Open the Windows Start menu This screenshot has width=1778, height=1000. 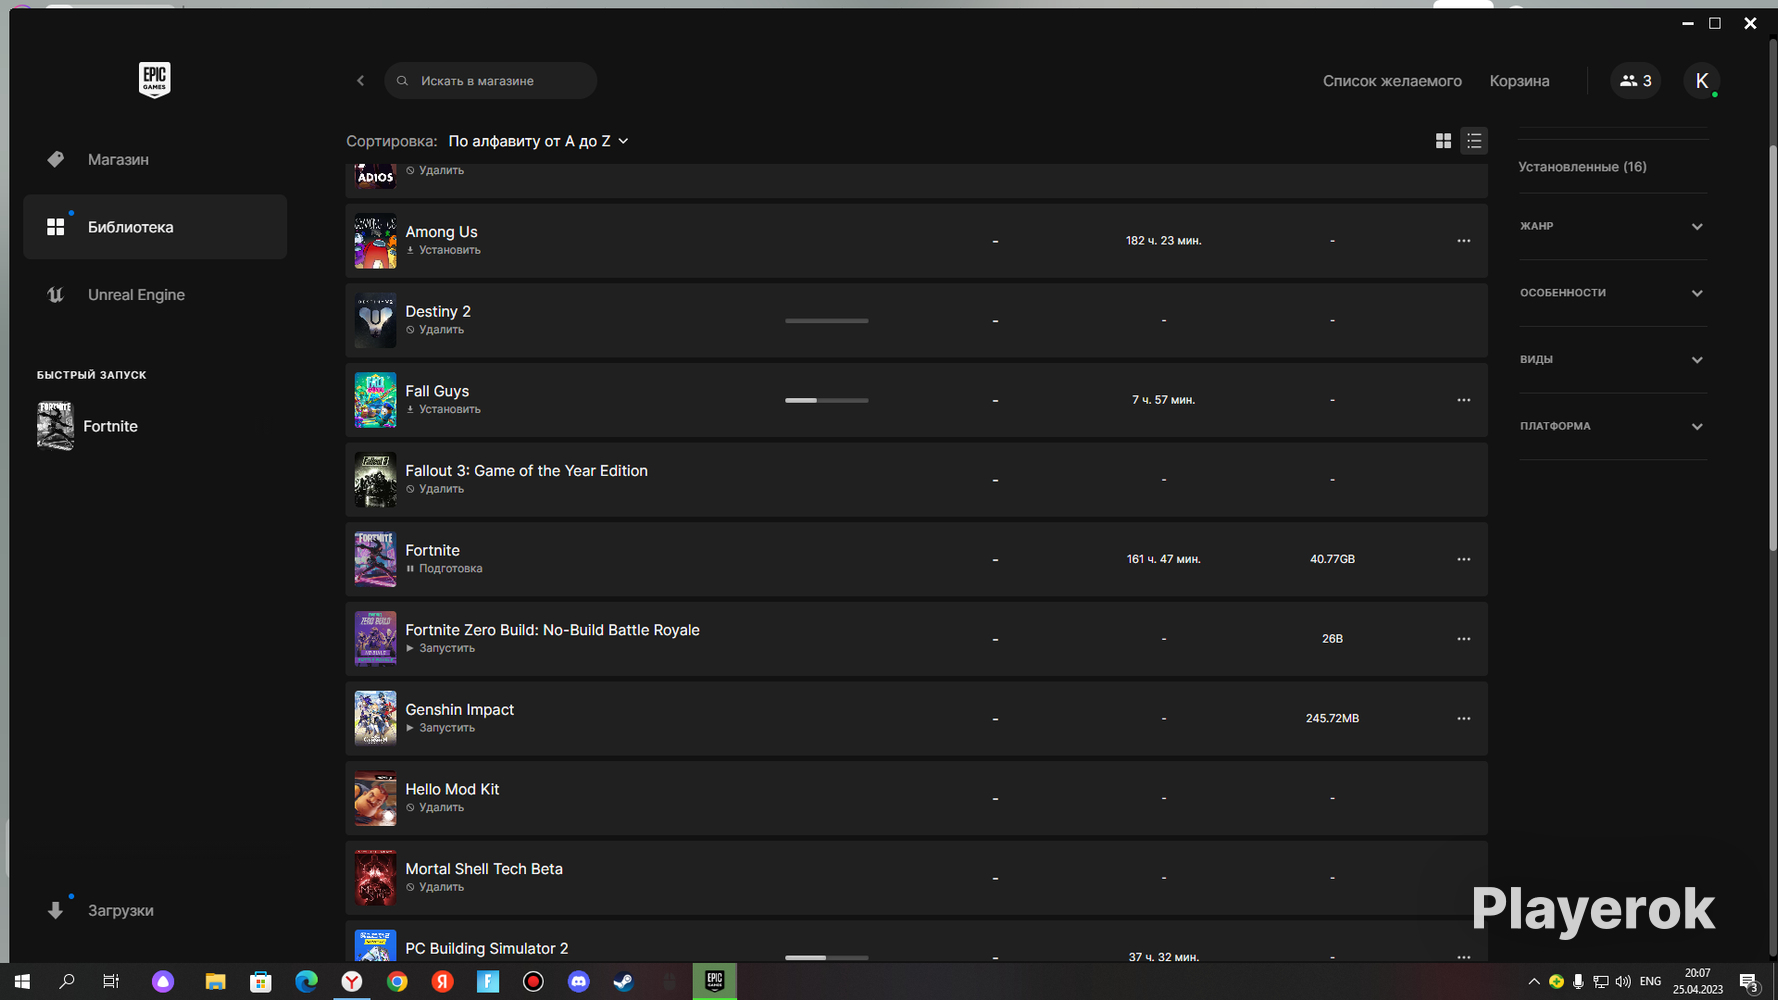tap(22, 982)
